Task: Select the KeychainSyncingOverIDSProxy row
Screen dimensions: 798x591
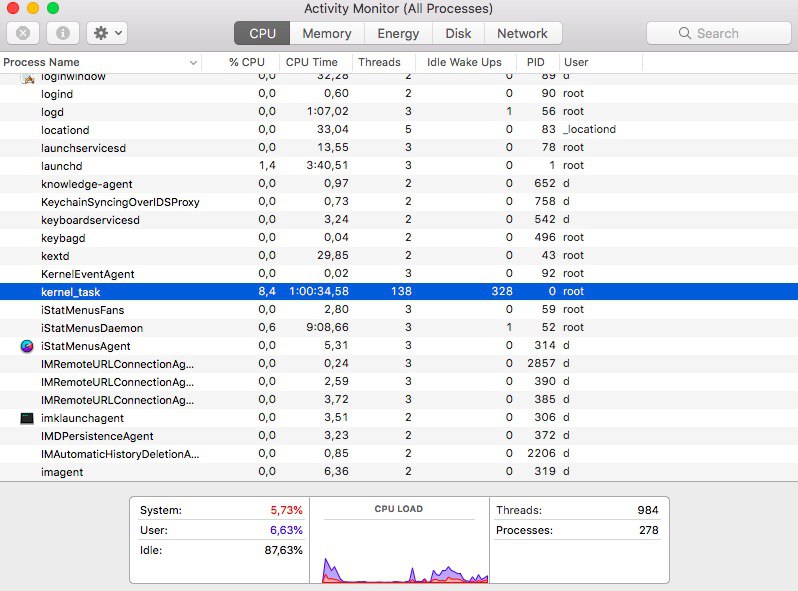Action: [x=399, y=202]
